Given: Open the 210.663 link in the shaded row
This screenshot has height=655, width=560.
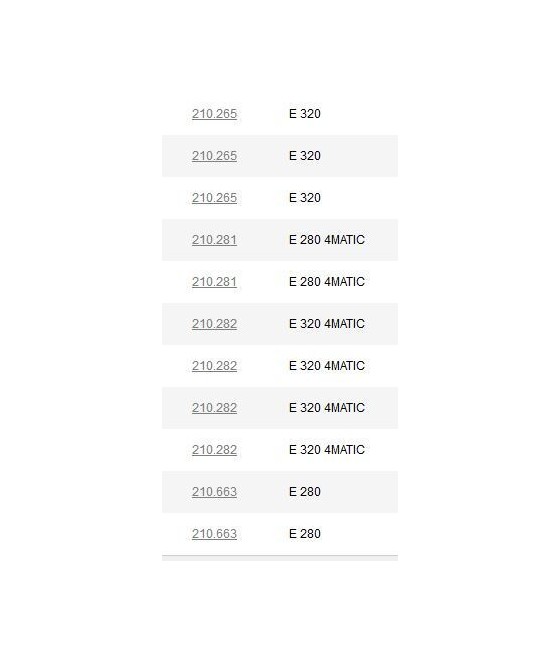Looking at the screenshot, I should click(214, 492).
